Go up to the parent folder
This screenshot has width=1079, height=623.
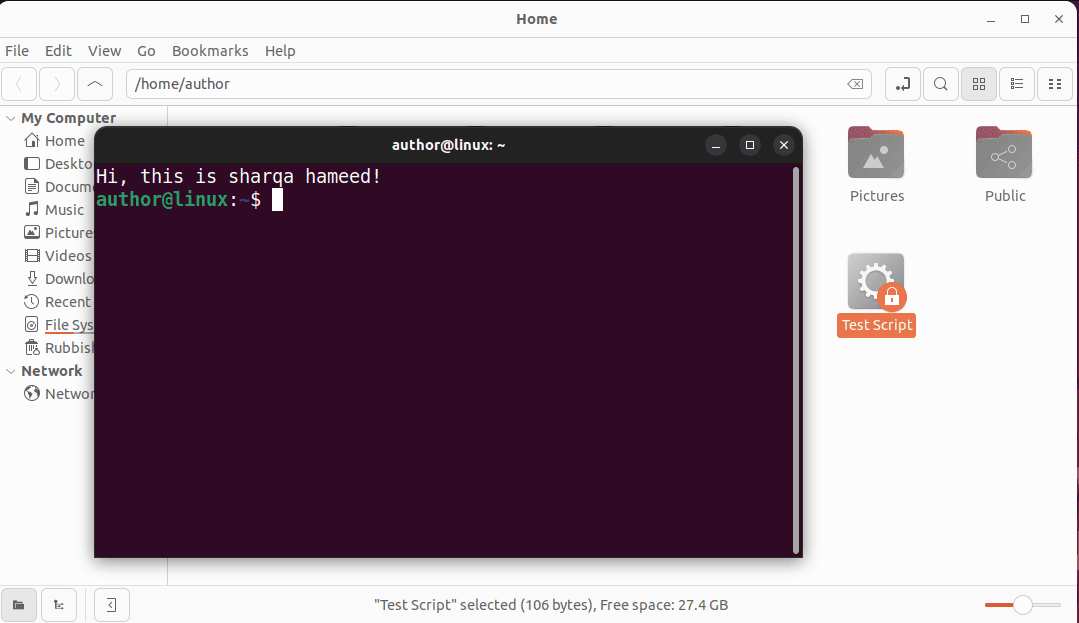95,84
